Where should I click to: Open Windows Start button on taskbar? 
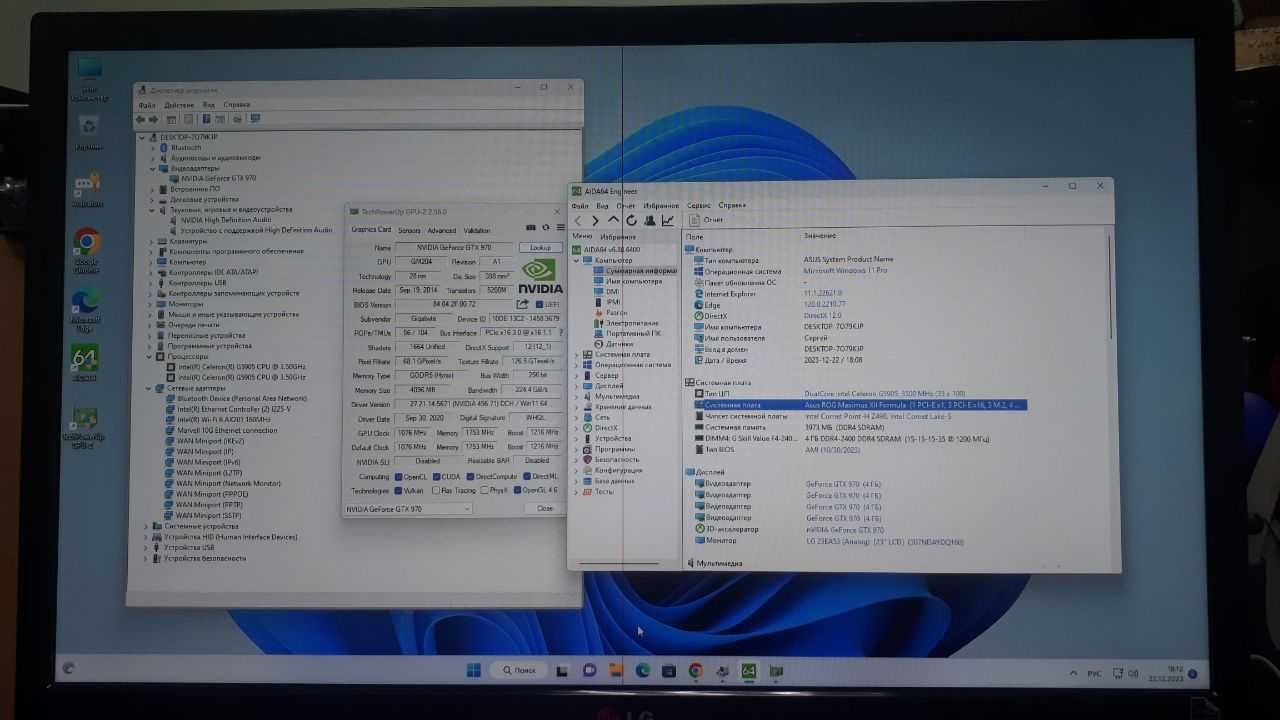tap(473, 670)
